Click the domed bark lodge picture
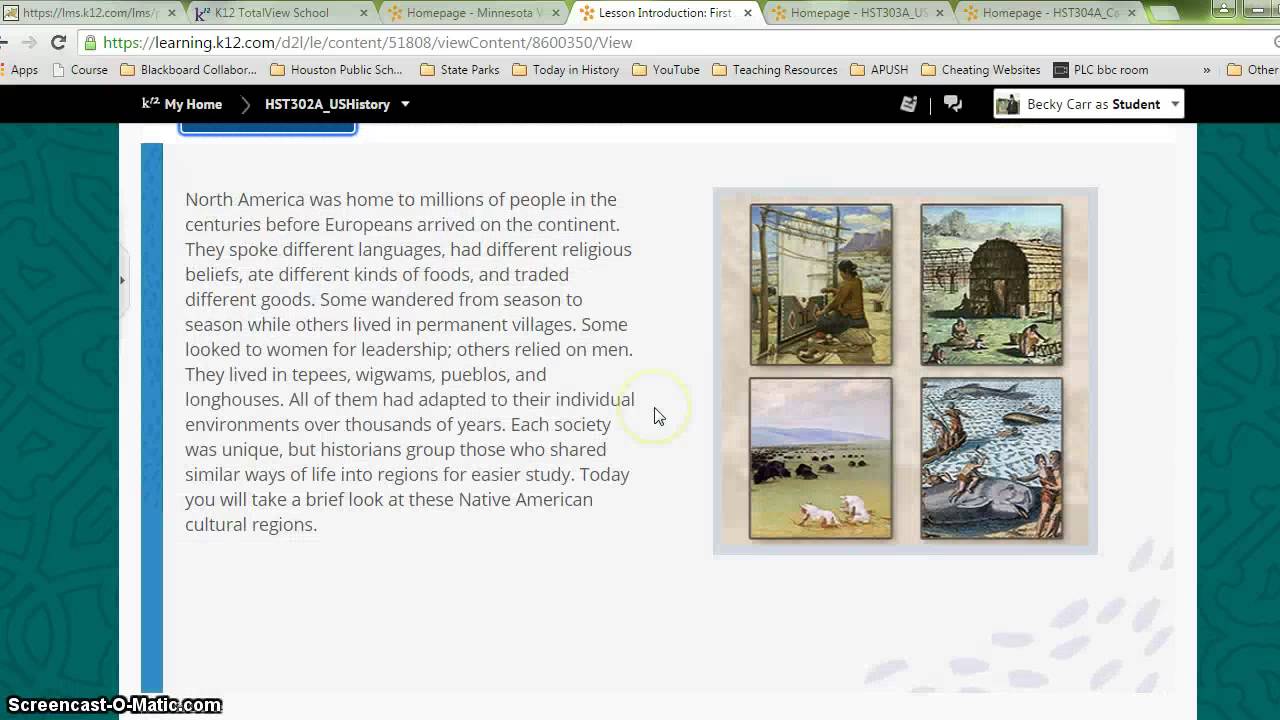The height and width of the screenshot is (720, 1280). [992, 285]
